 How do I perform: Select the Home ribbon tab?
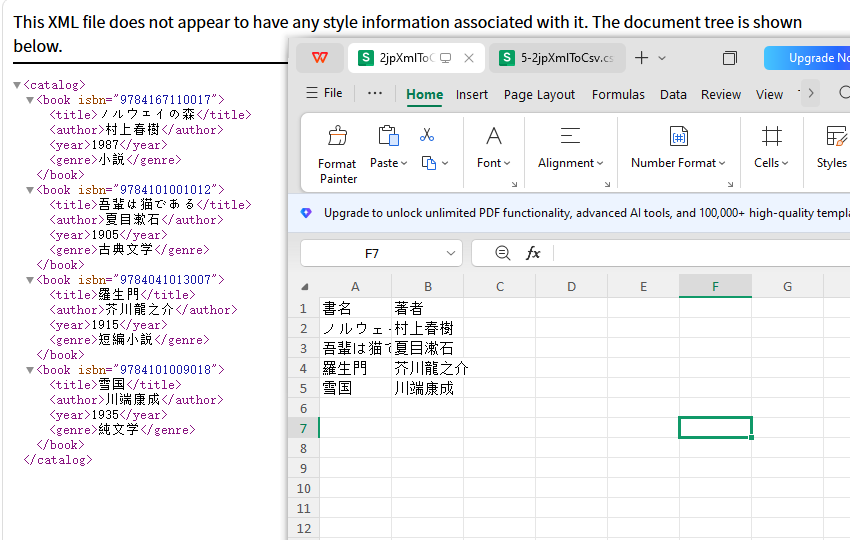coord(424,94)
